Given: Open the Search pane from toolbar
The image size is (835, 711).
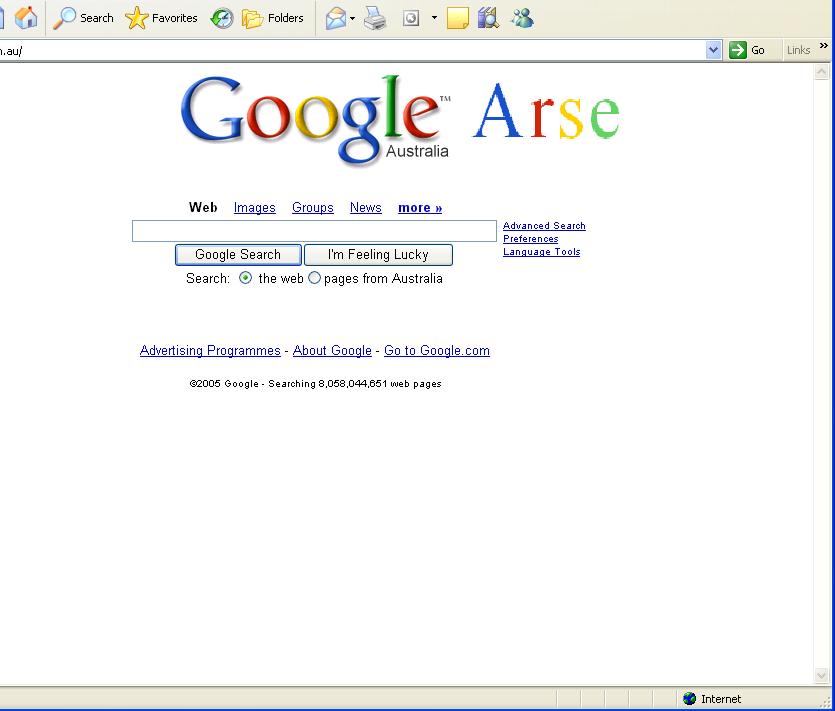Looking at the screenshot, I should (84, 18).
